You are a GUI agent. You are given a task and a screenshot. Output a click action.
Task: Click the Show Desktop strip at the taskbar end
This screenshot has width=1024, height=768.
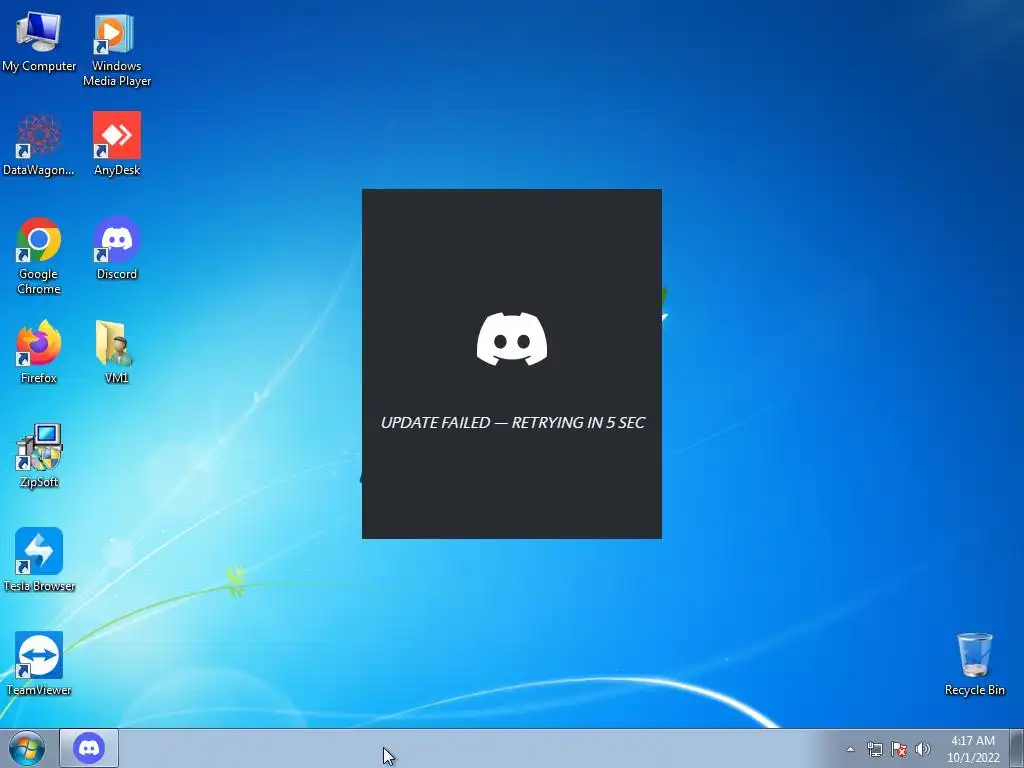[1017, 748]
